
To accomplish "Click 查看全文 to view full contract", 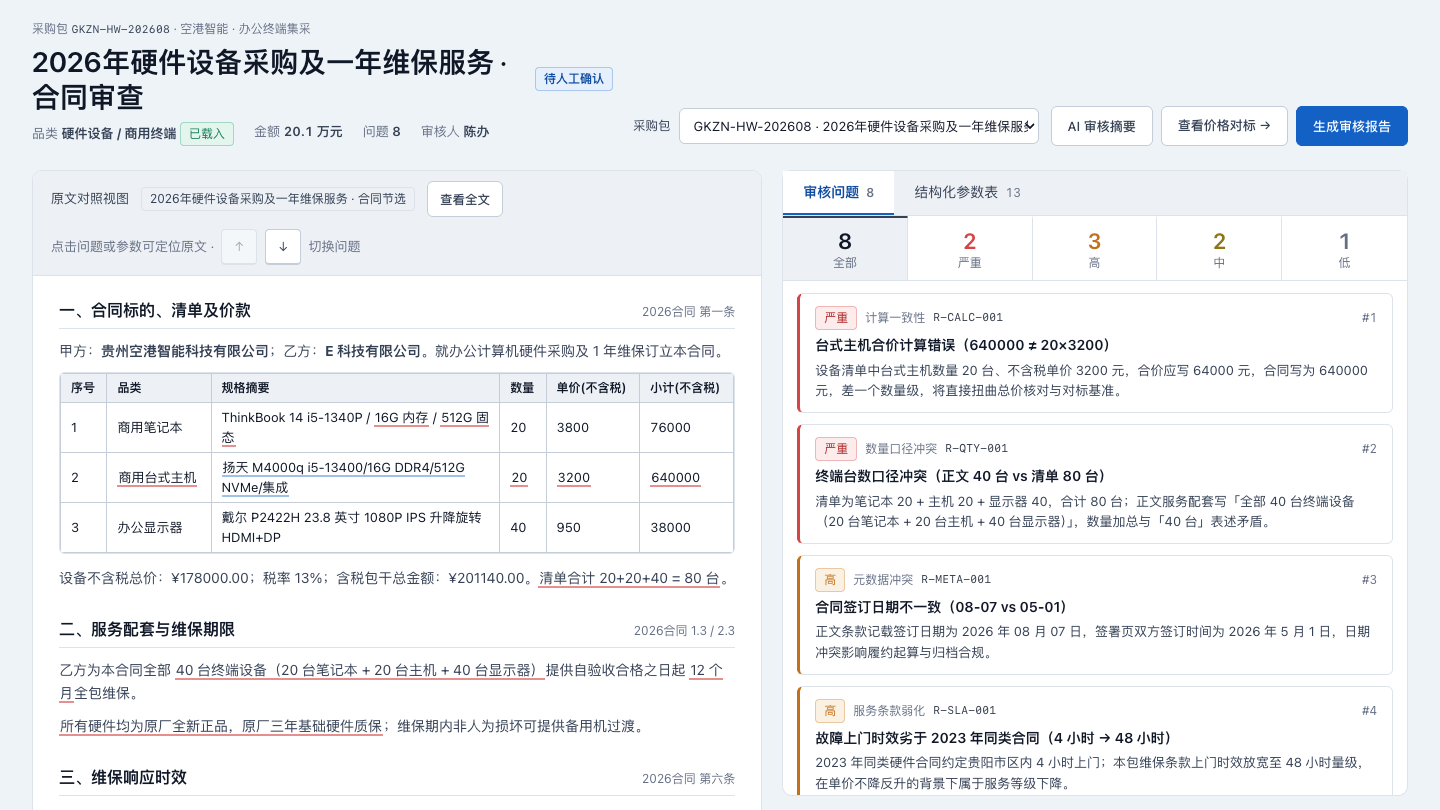I will pos(465,199).
